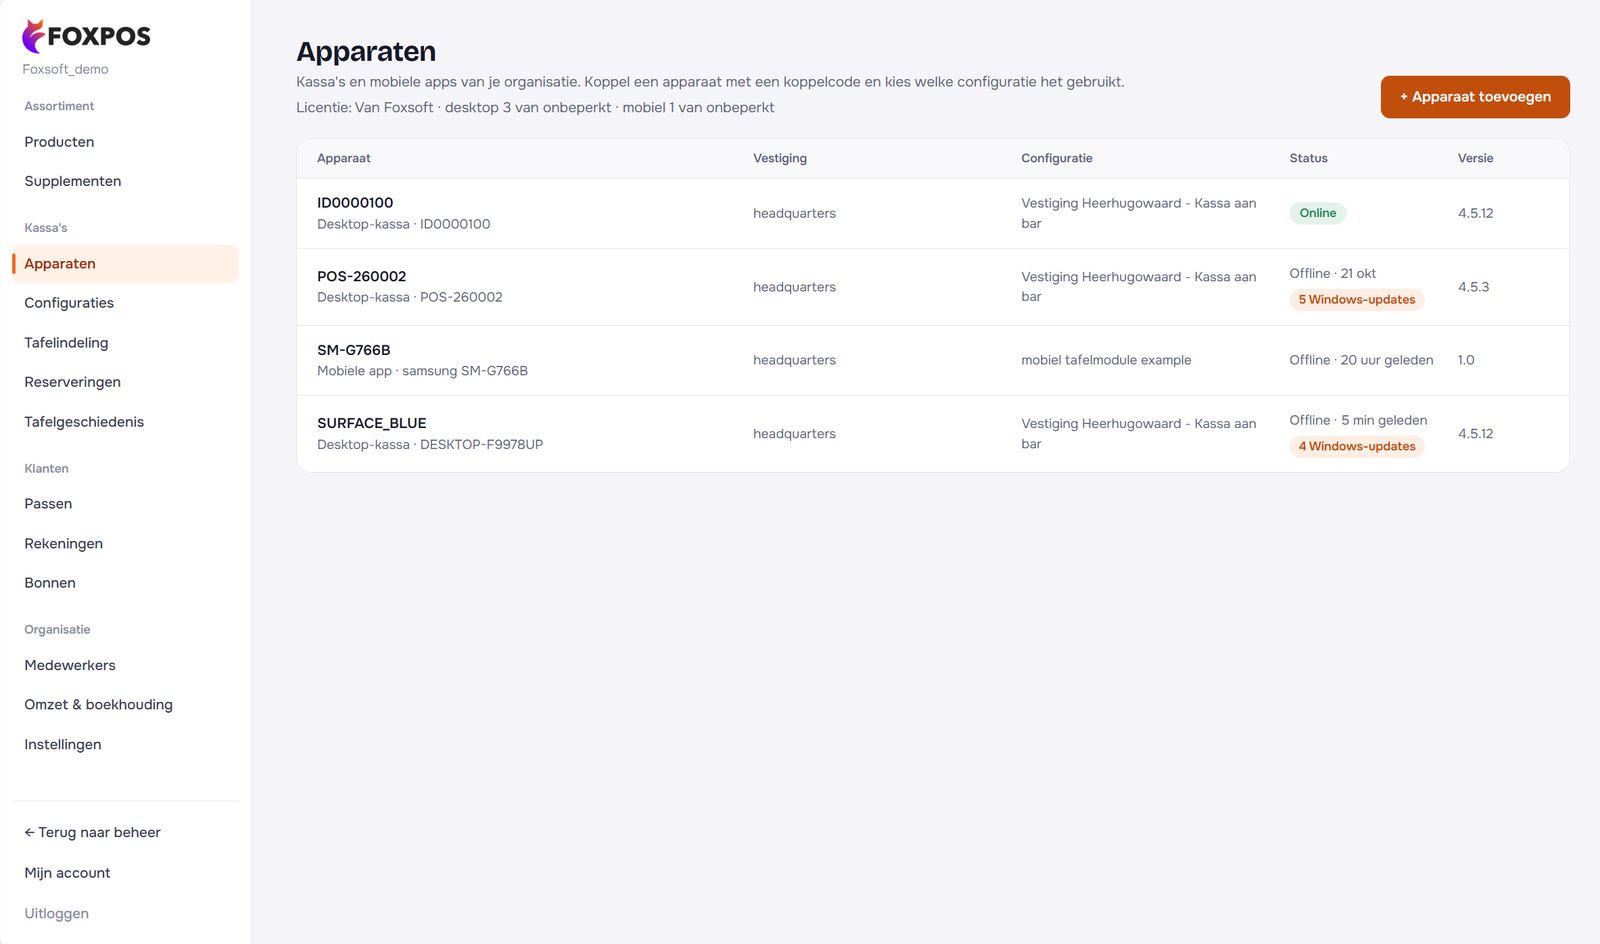The width and height of the screenshot is (1600, 944).
Task: Open Rekeningen menu item
Action: pyautogui.click(x=63, y=544)
